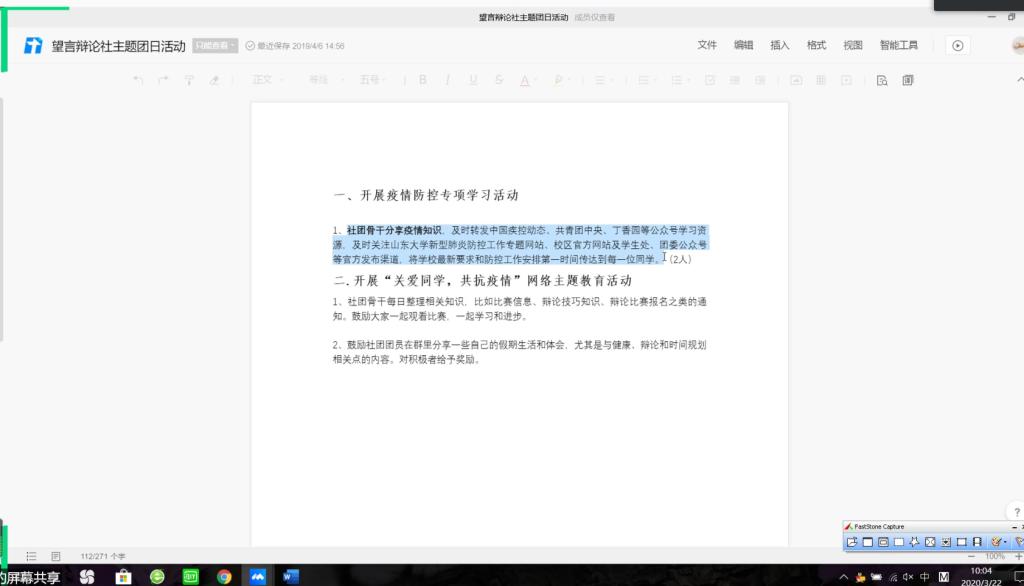1024x586 pixels.
Task: Toggle italic formatting in toolbar
Action: point(447,80)
